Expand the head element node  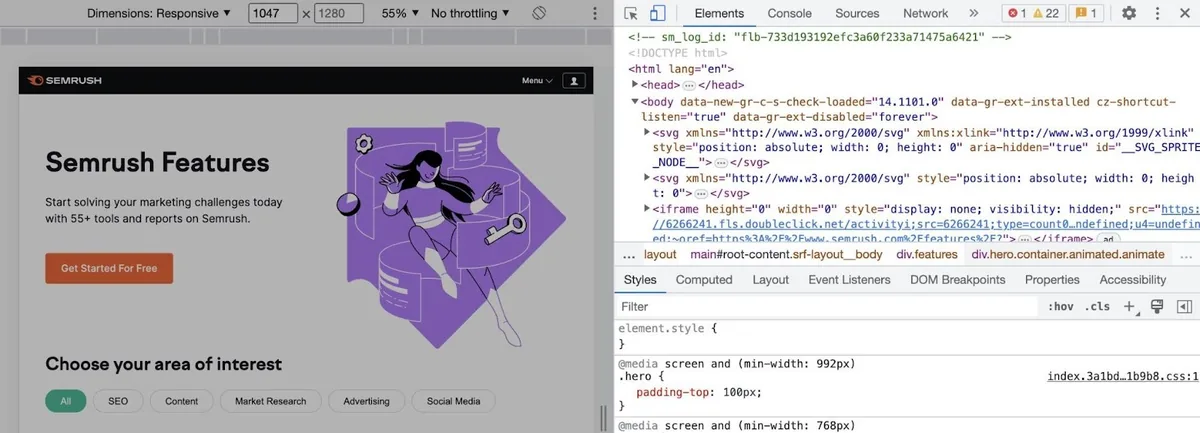(635, 85)
